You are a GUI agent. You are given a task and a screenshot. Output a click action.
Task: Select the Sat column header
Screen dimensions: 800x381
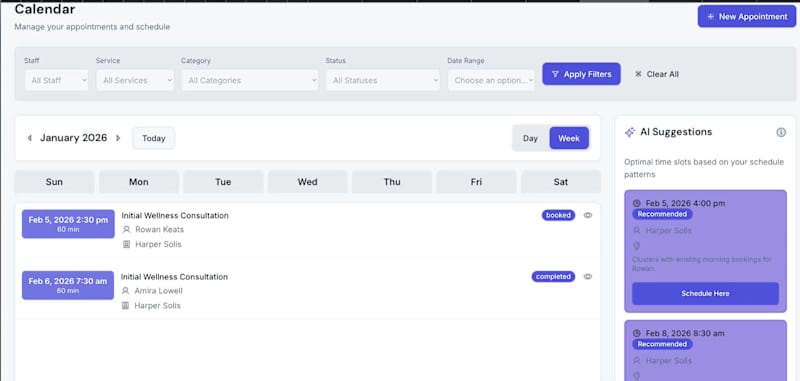pos(561,182)
